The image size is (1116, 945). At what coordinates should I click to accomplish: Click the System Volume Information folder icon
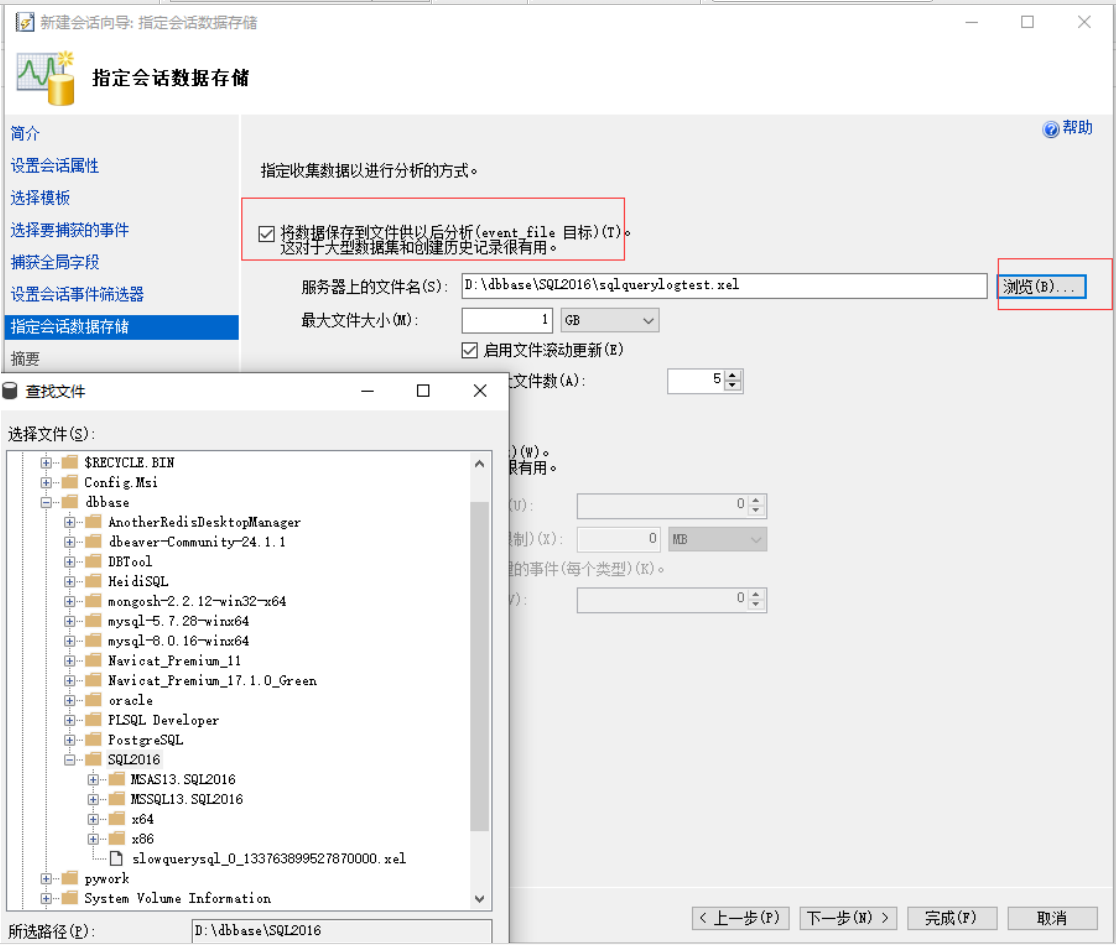pyautogui.click(x=70, y=898)
